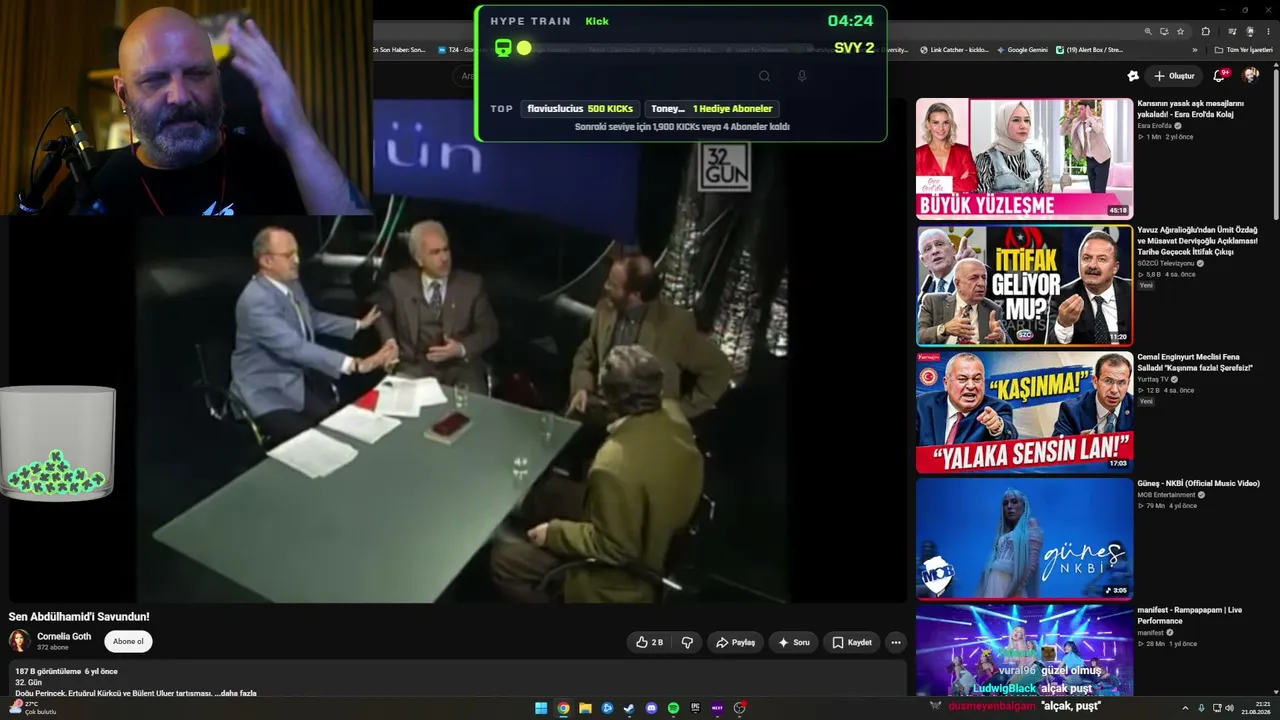Image resolution: width=1280 pixels, height=720 pixels.
Task: Open Spotify from the taskbar
Action: 673,708
